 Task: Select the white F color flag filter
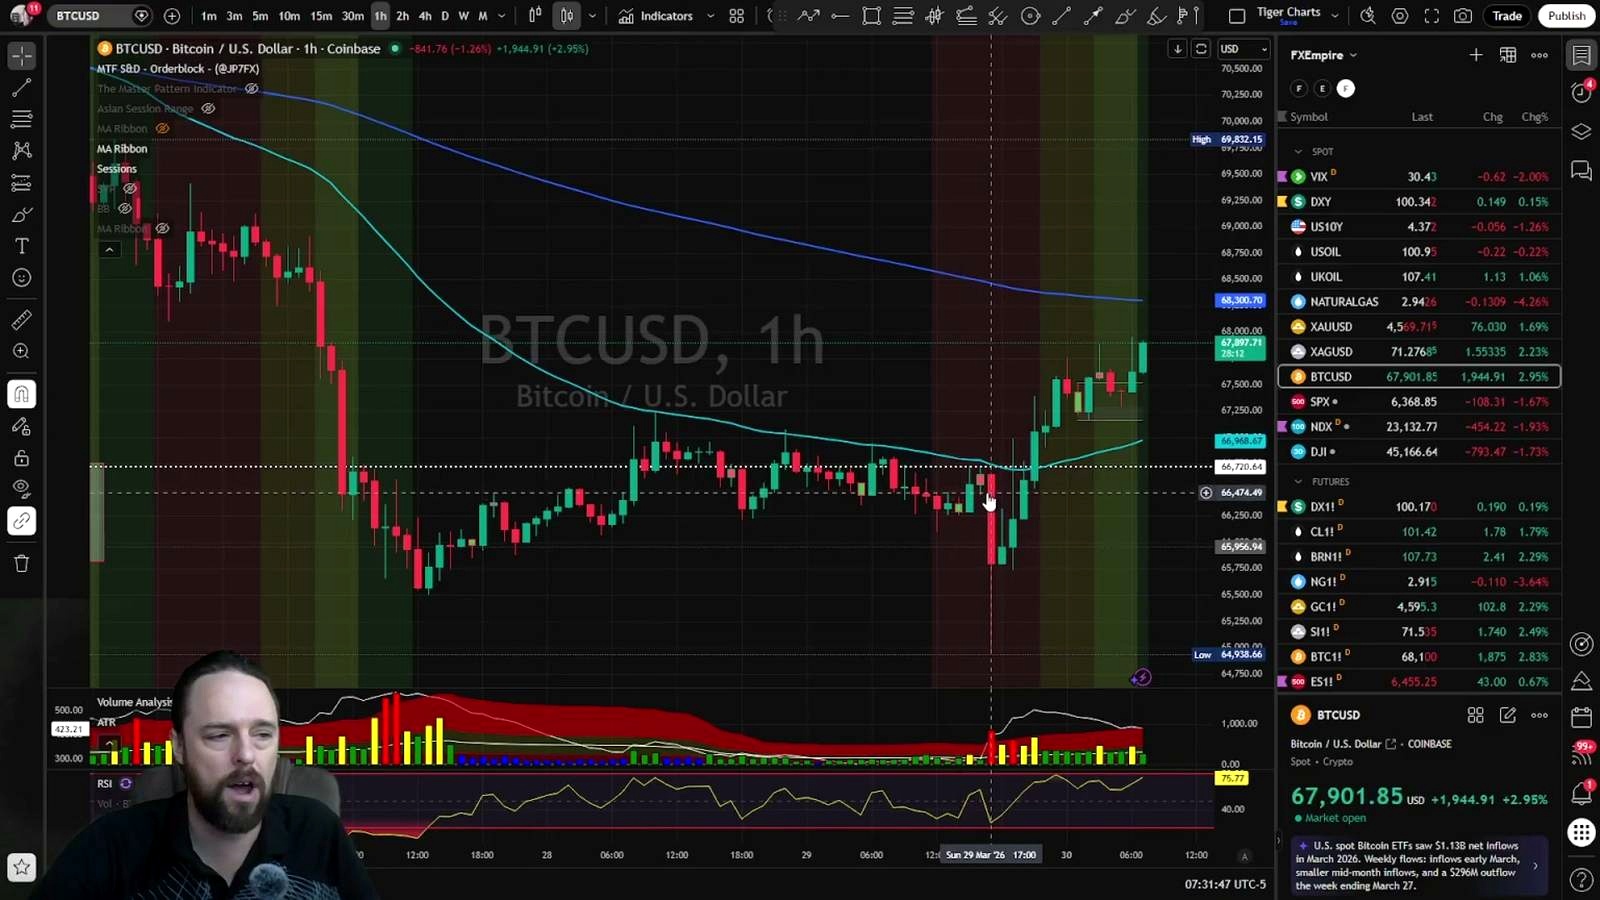click(1346, 89)
